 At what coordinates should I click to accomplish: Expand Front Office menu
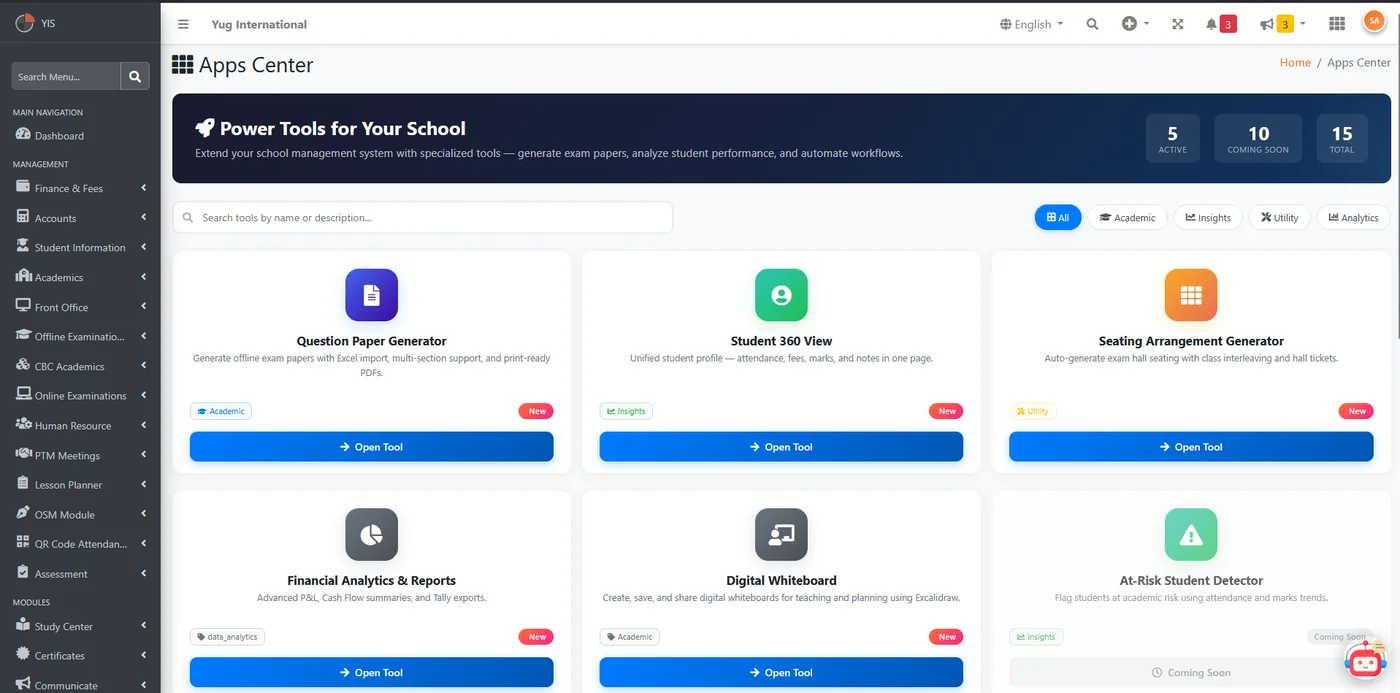coord(80,307)
